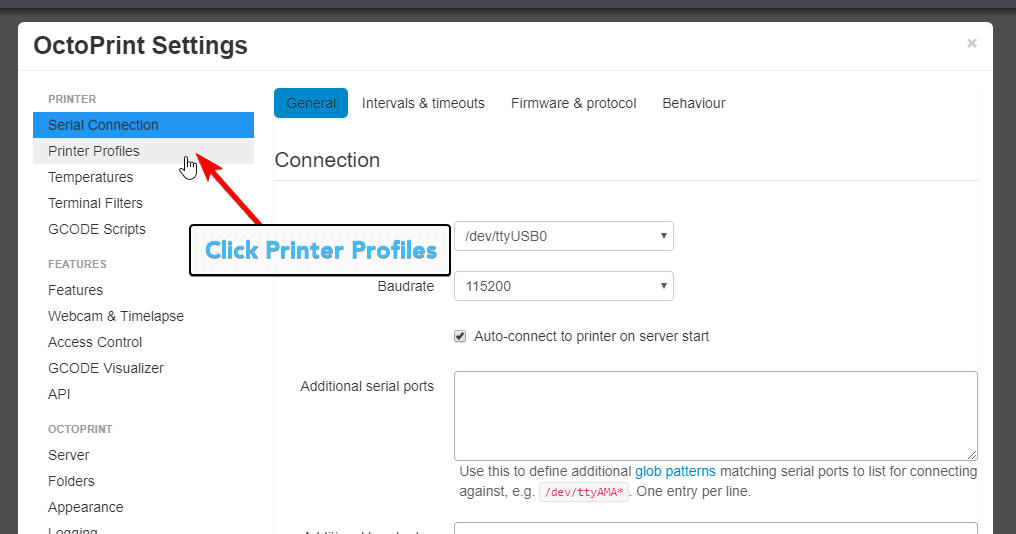Click into the Additional serial ports text area

pyautogui.click(x=715, y=416)
